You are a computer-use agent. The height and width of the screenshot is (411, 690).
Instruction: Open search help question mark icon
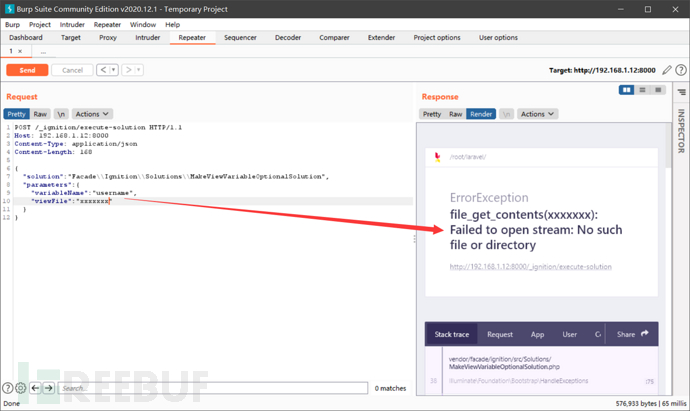tap(7, 388)
